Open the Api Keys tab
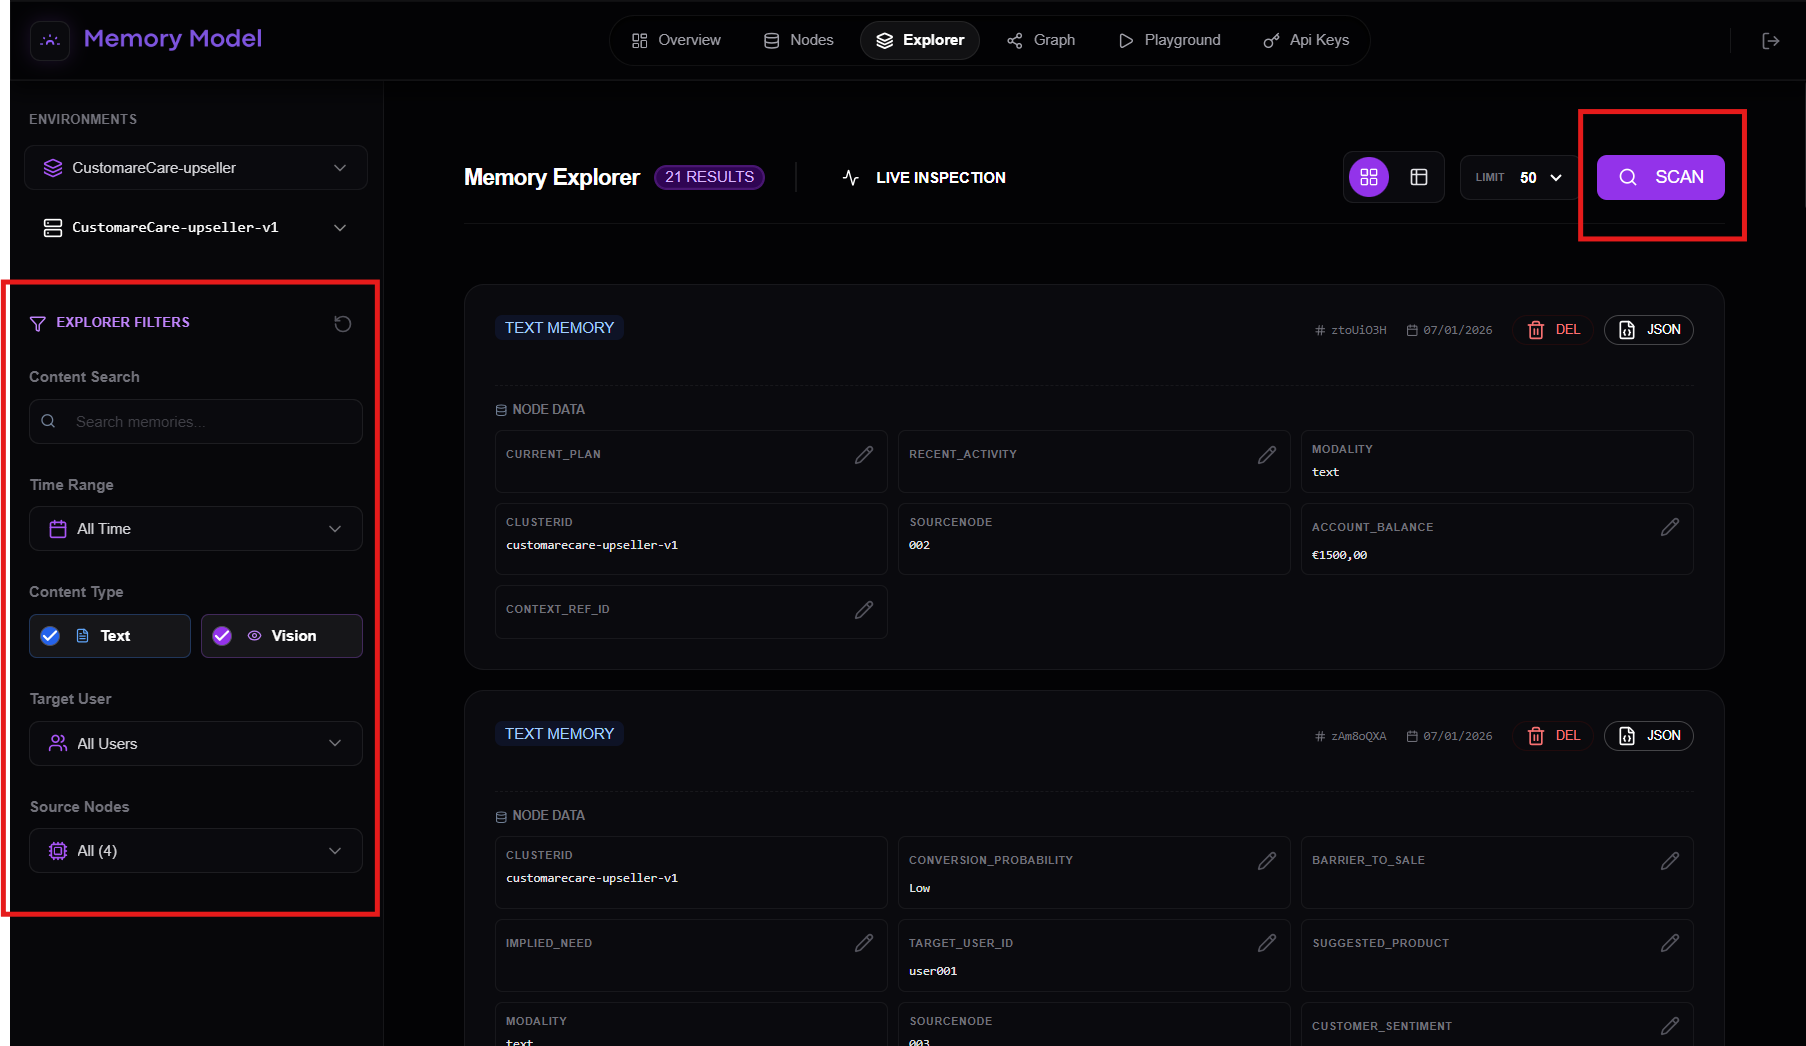Image resolution: width=1806 pixels, height=1046 pixels. point(1306,40)
